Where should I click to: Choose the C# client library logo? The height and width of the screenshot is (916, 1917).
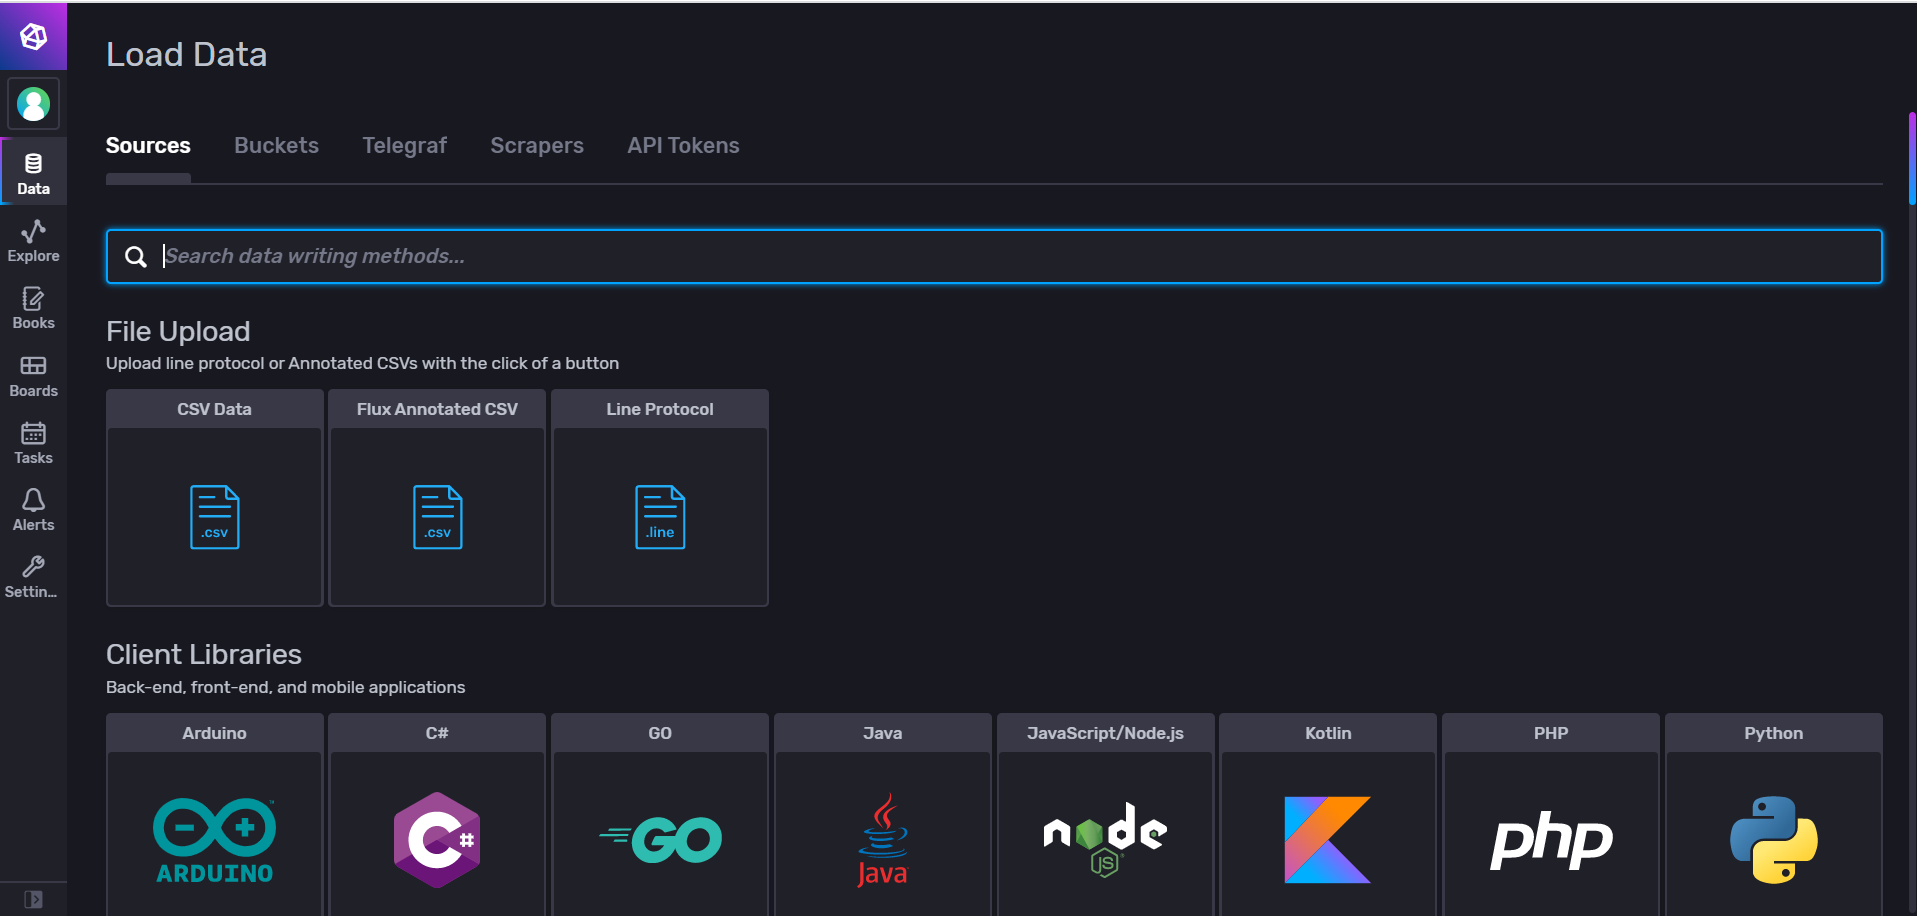tap(437, 840)
